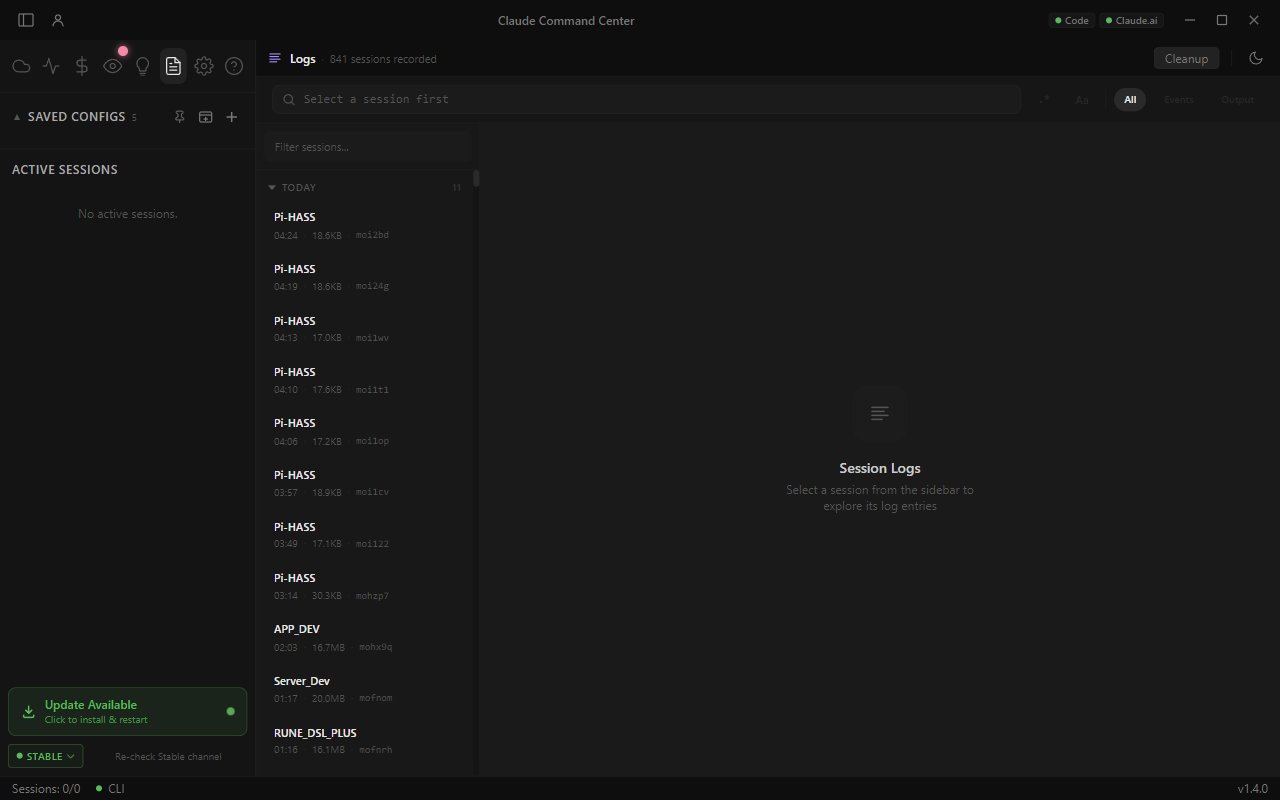Open Pi-HASS session at 03:49
The height and width of the screenshot is (800, 1280).
pos(366,534)
